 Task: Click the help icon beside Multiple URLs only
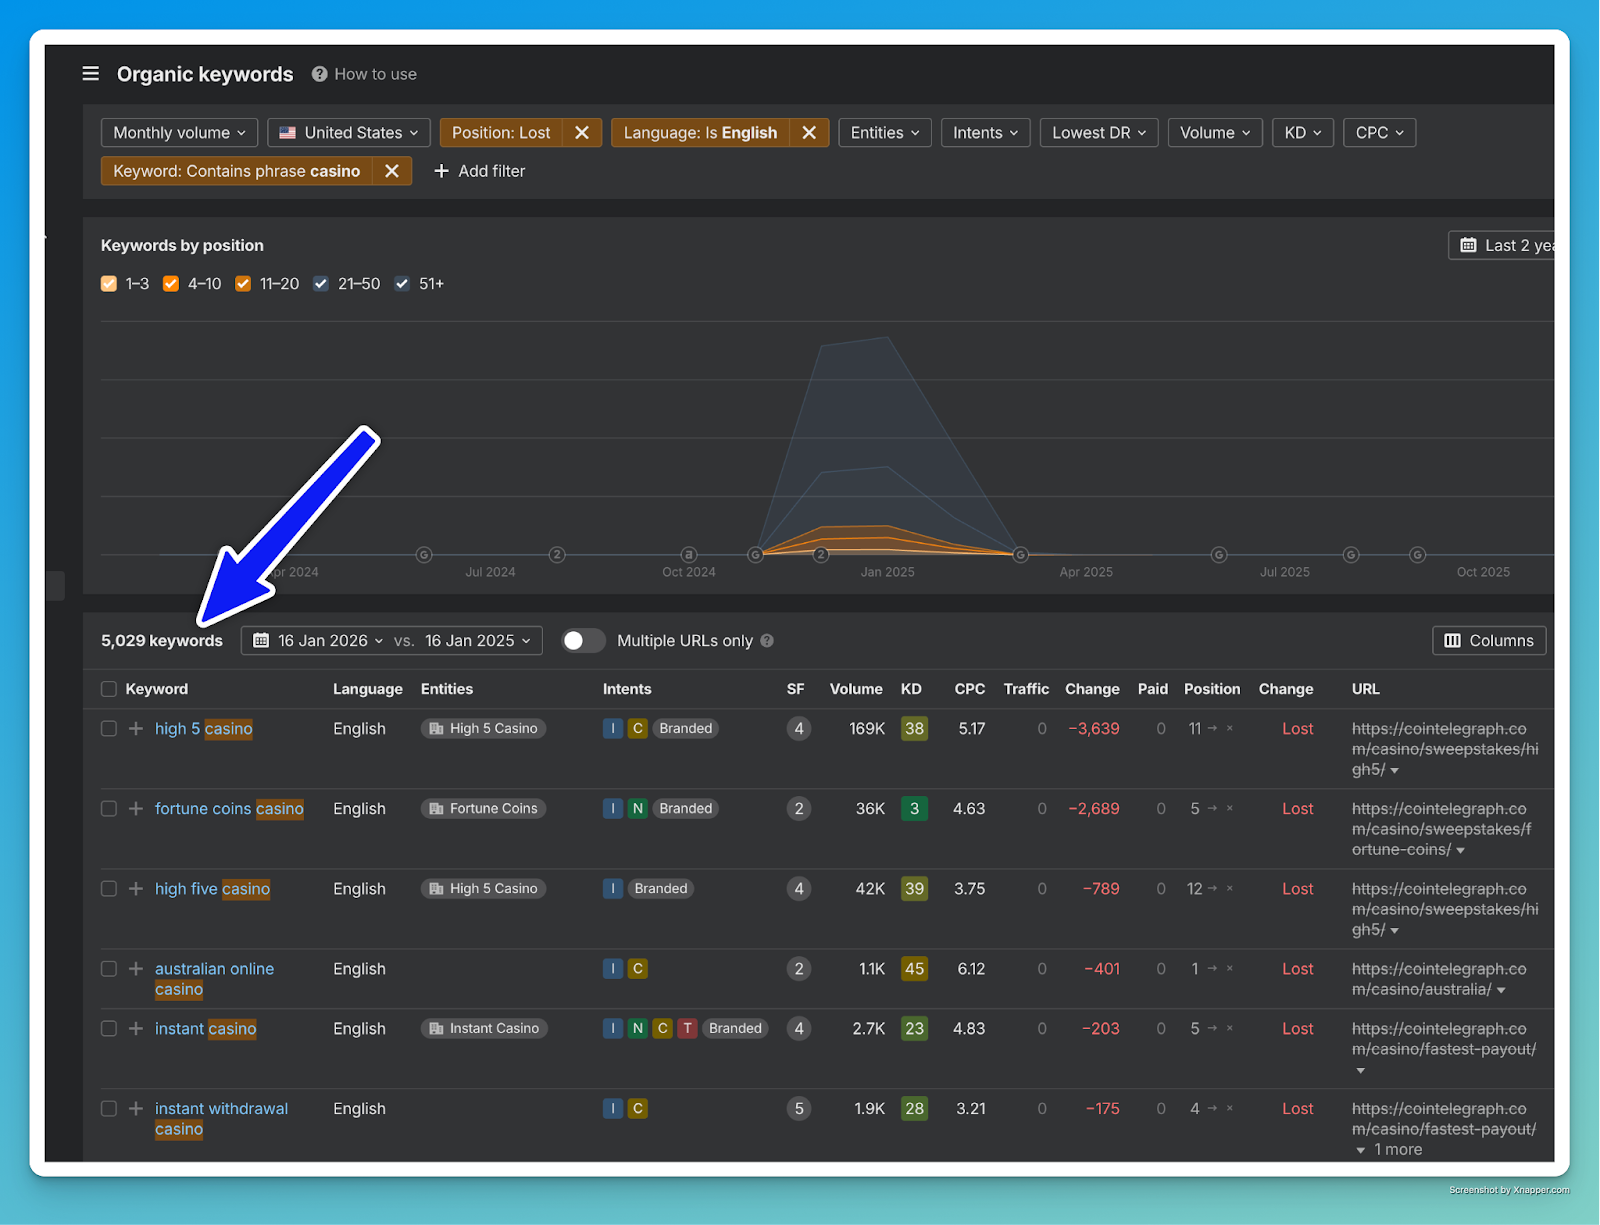(x=767, y=641)
